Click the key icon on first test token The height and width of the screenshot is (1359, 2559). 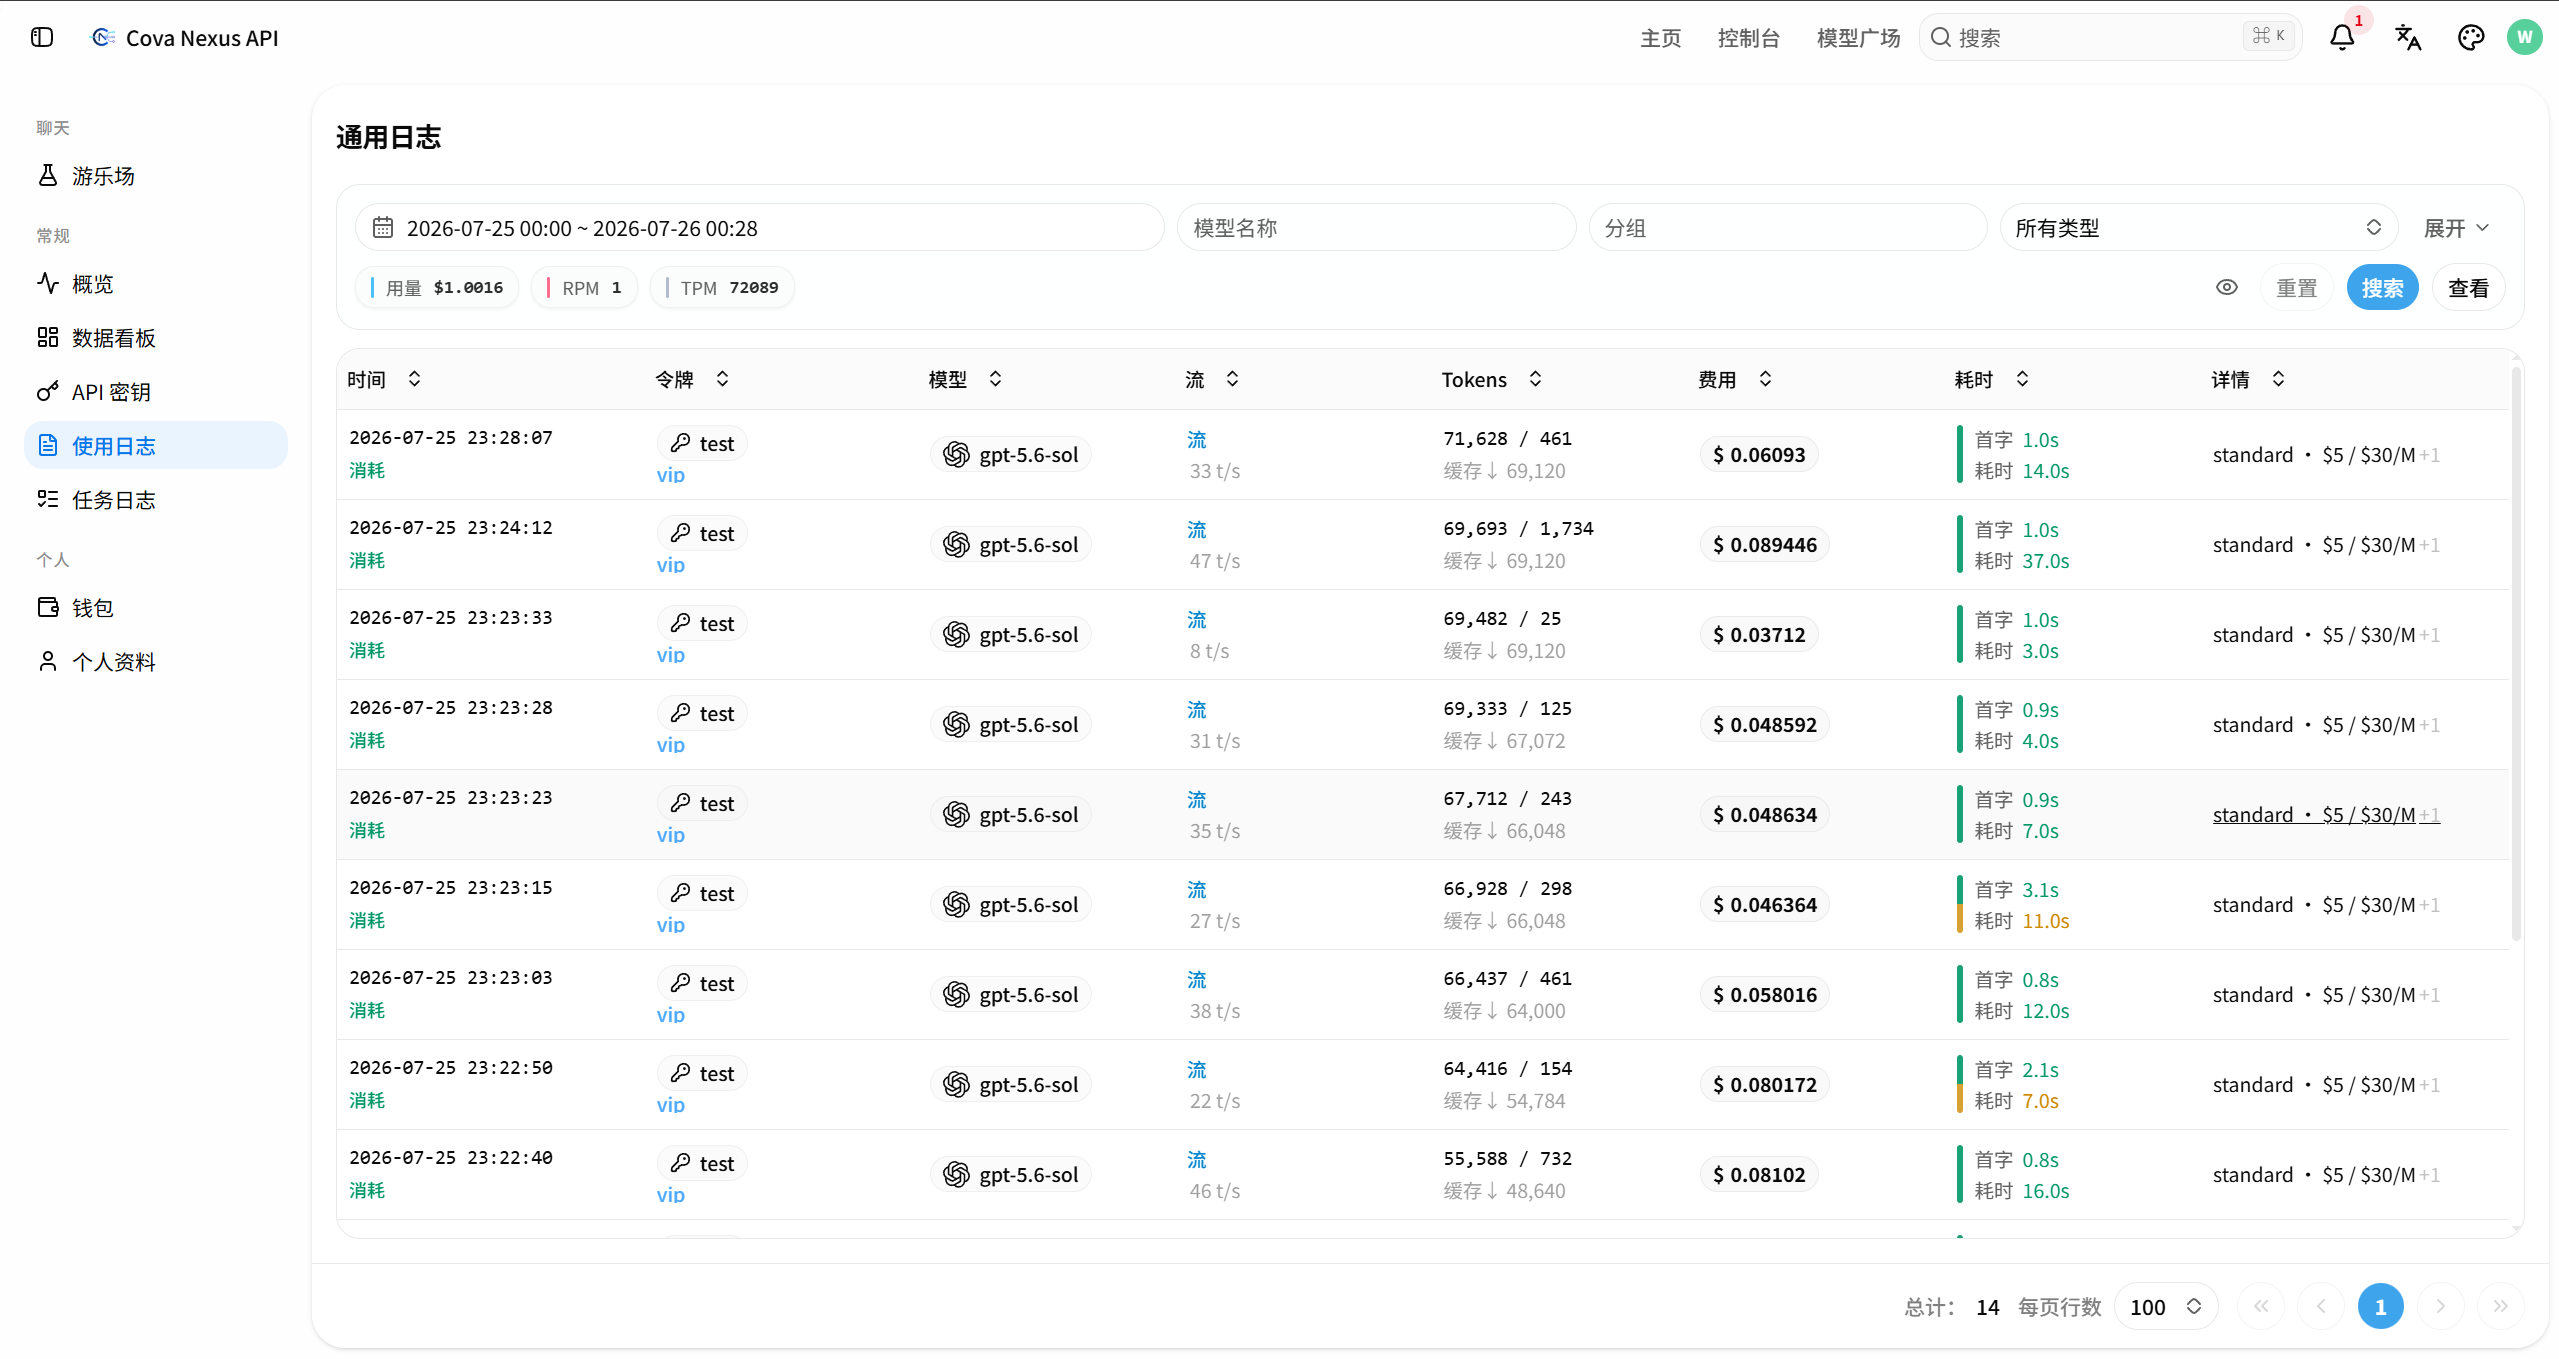point(681,443)
